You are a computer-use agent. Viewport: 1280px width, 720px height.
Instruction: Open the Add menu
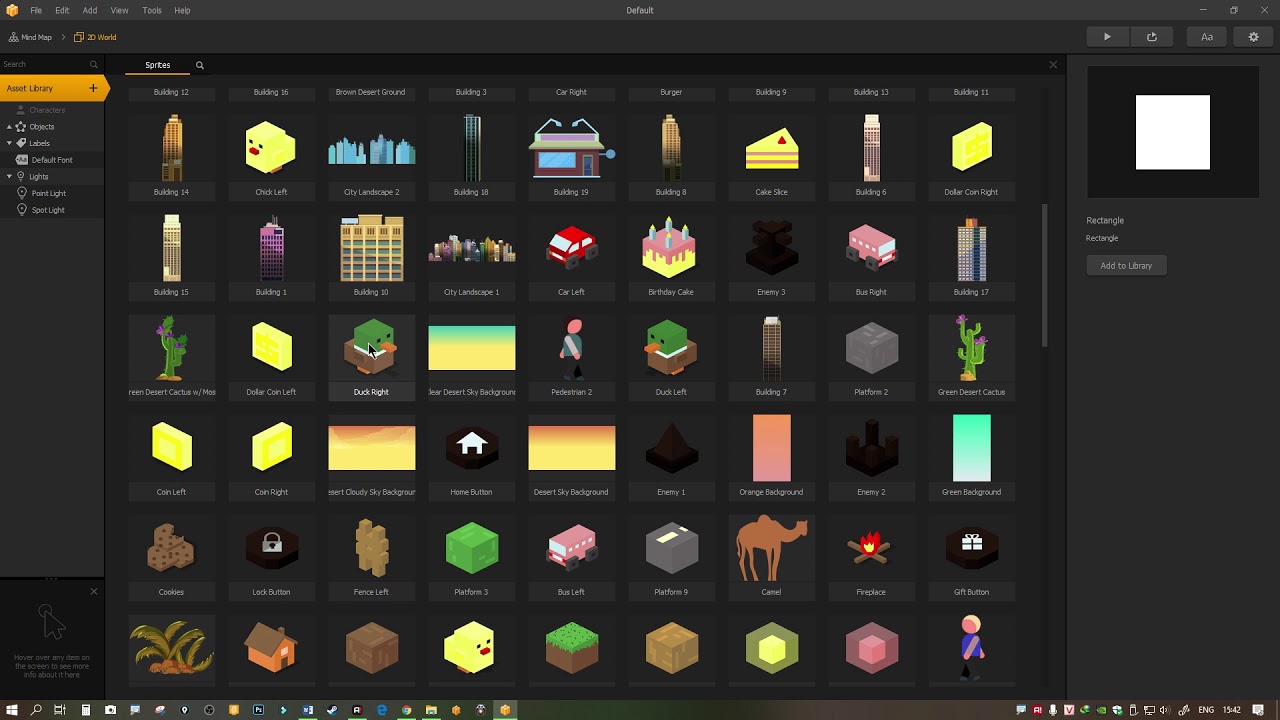90,10
